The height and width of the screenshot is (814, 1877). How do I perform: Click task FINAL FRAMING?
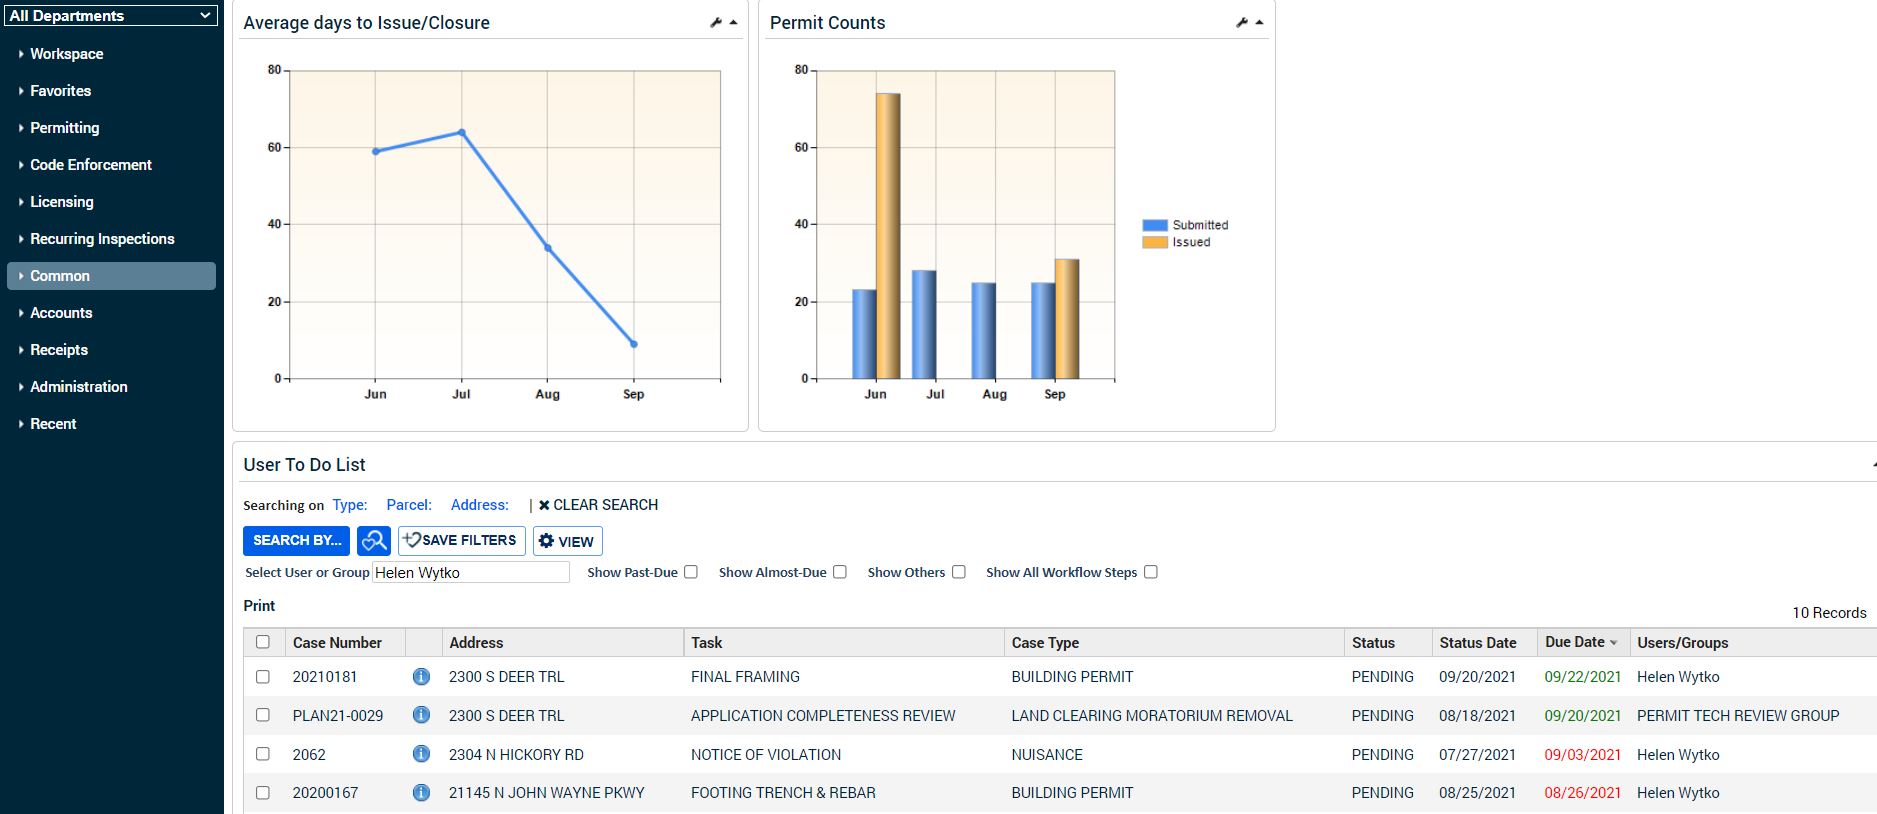(x=745, y=677)
